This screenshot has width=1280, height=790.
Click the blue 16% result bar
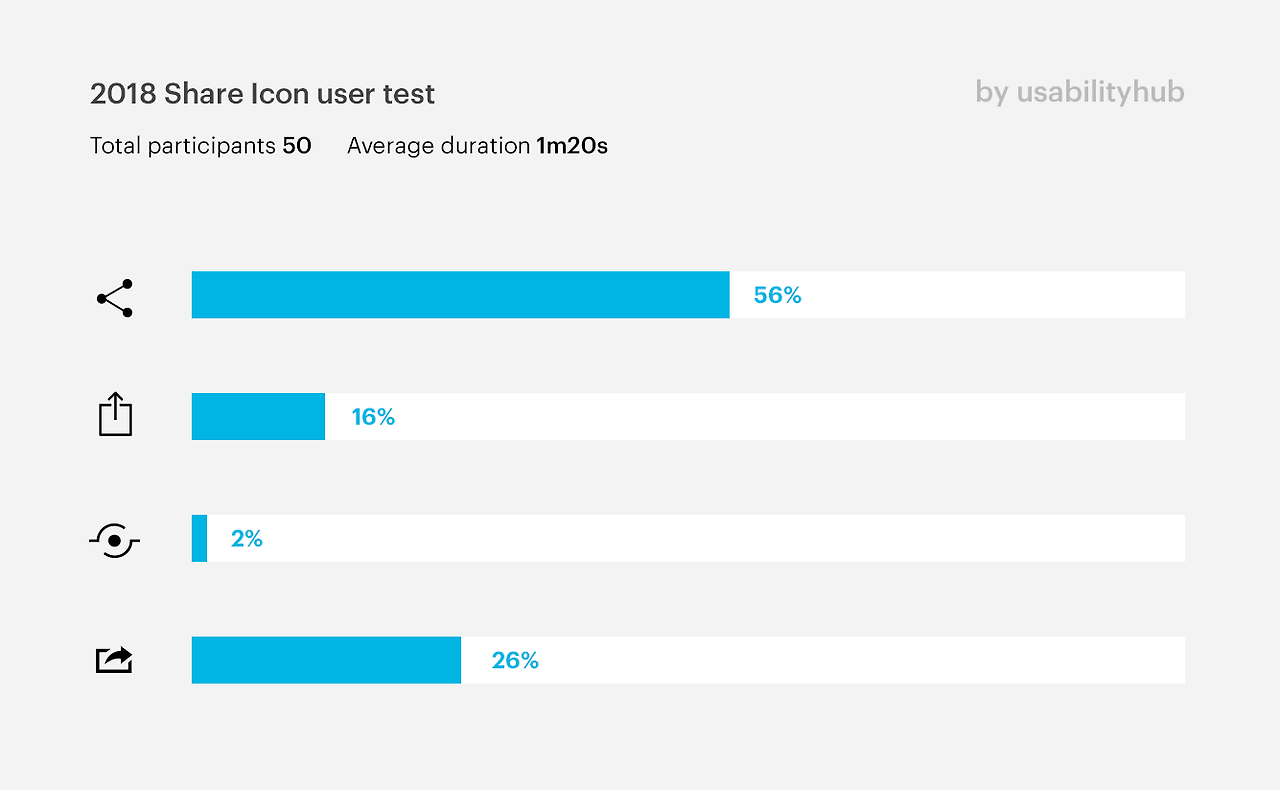point(258,416)
